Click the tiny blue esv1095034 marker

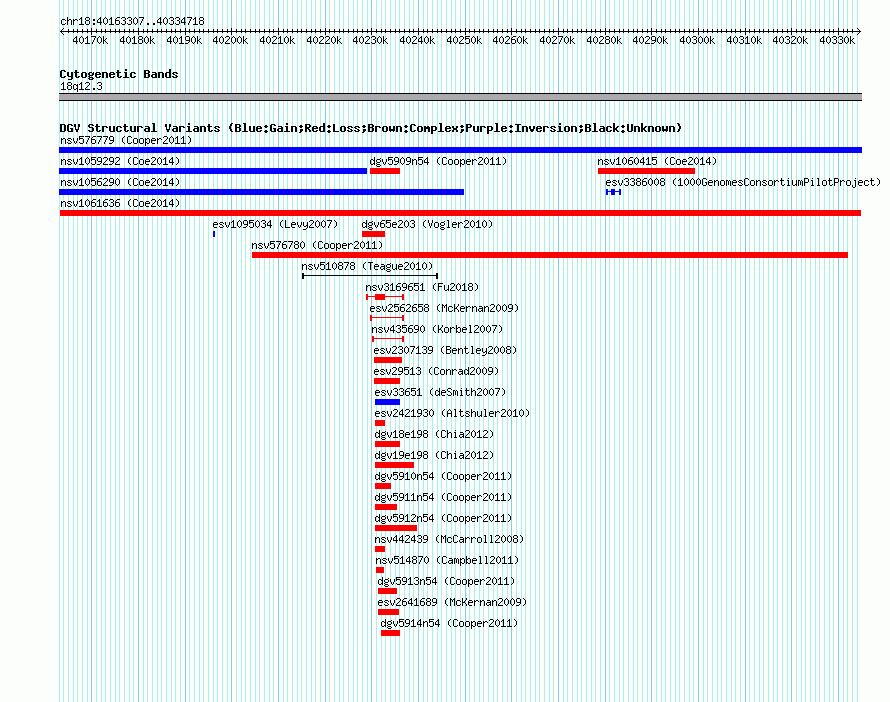pyautogui.click(x=214, y=234)
